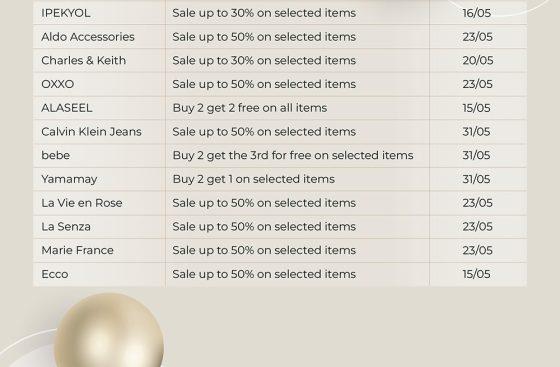560x367 pixels.
Task: Click the golden pearl sphere decoration
Action: point(110,330)
